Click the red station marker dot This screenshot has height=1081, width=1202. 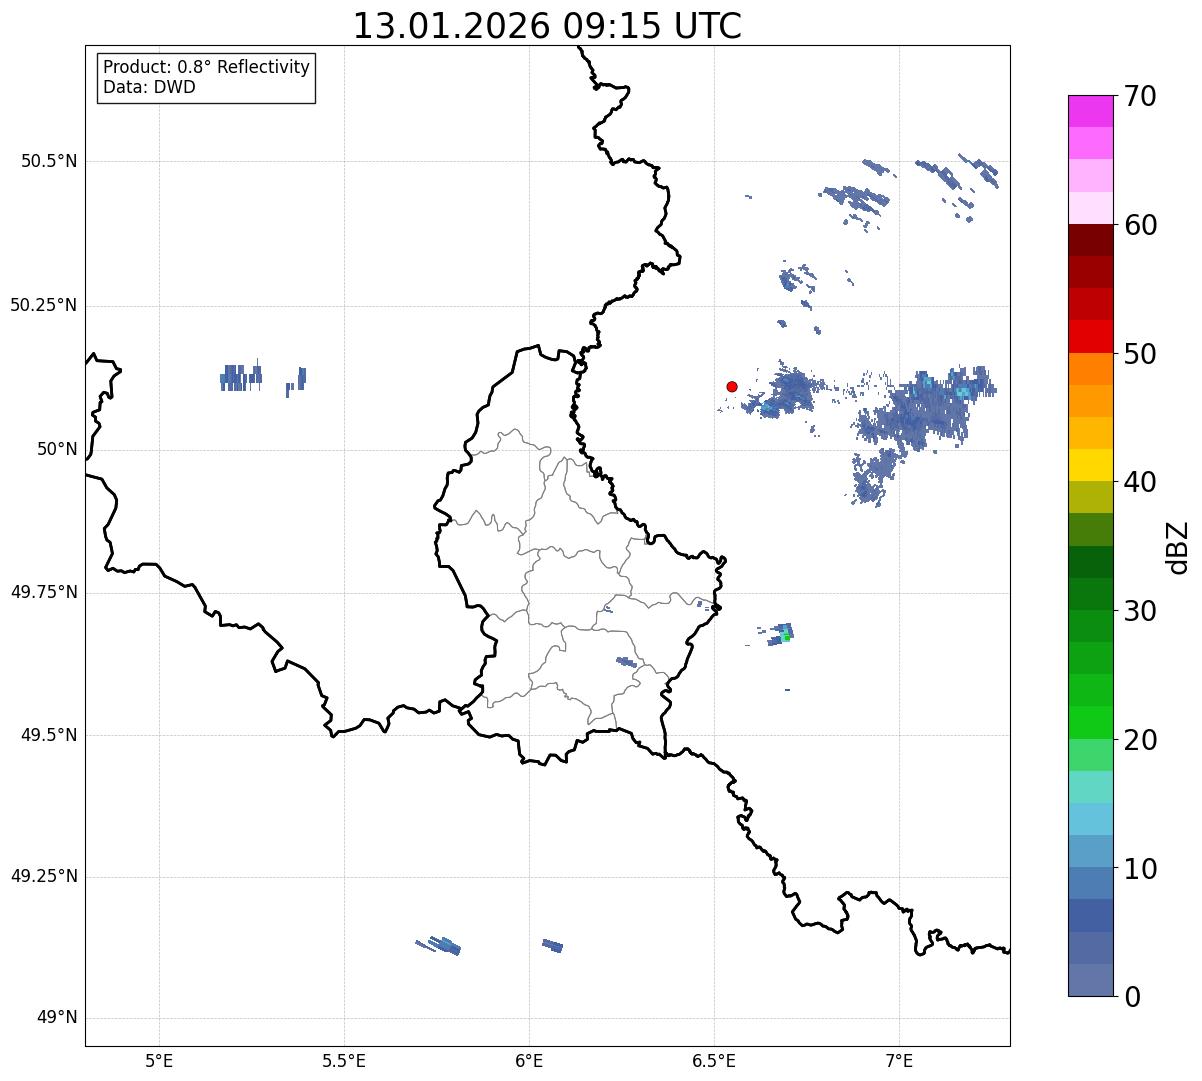pos(732,386)
